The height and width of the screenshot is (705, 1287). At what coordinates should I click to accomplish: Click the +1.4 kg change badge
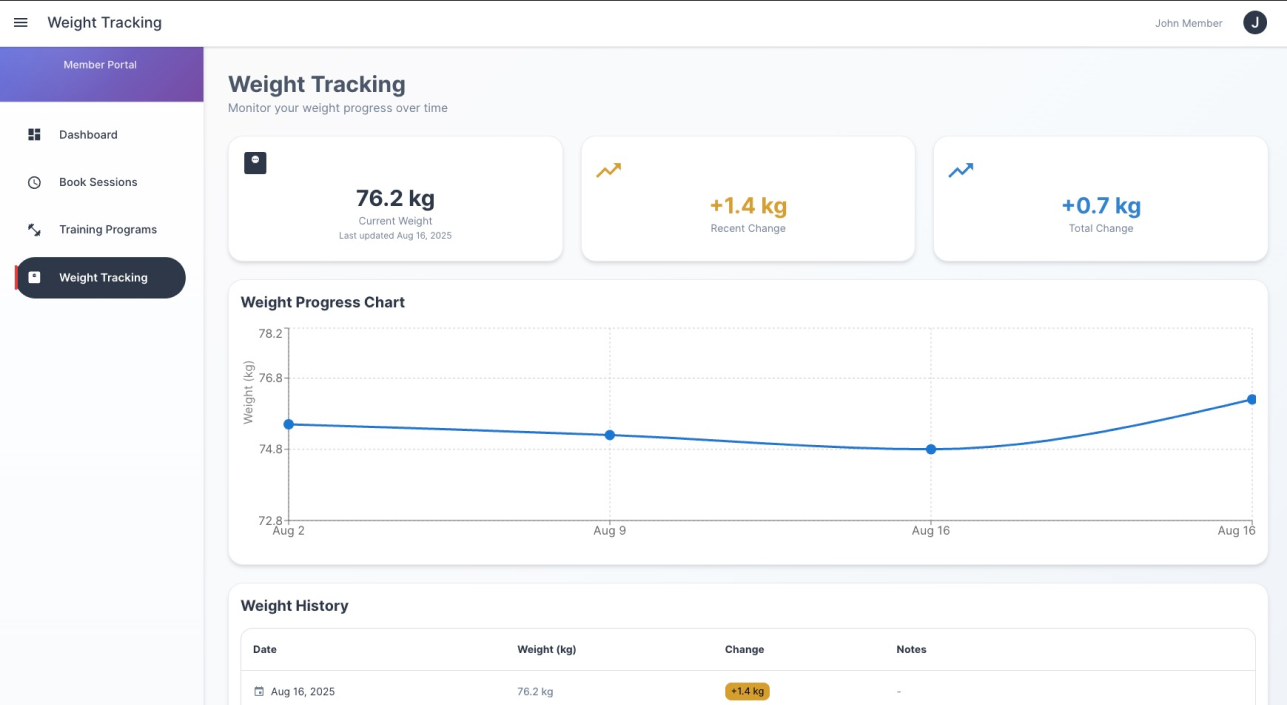[x=747, y=691]
